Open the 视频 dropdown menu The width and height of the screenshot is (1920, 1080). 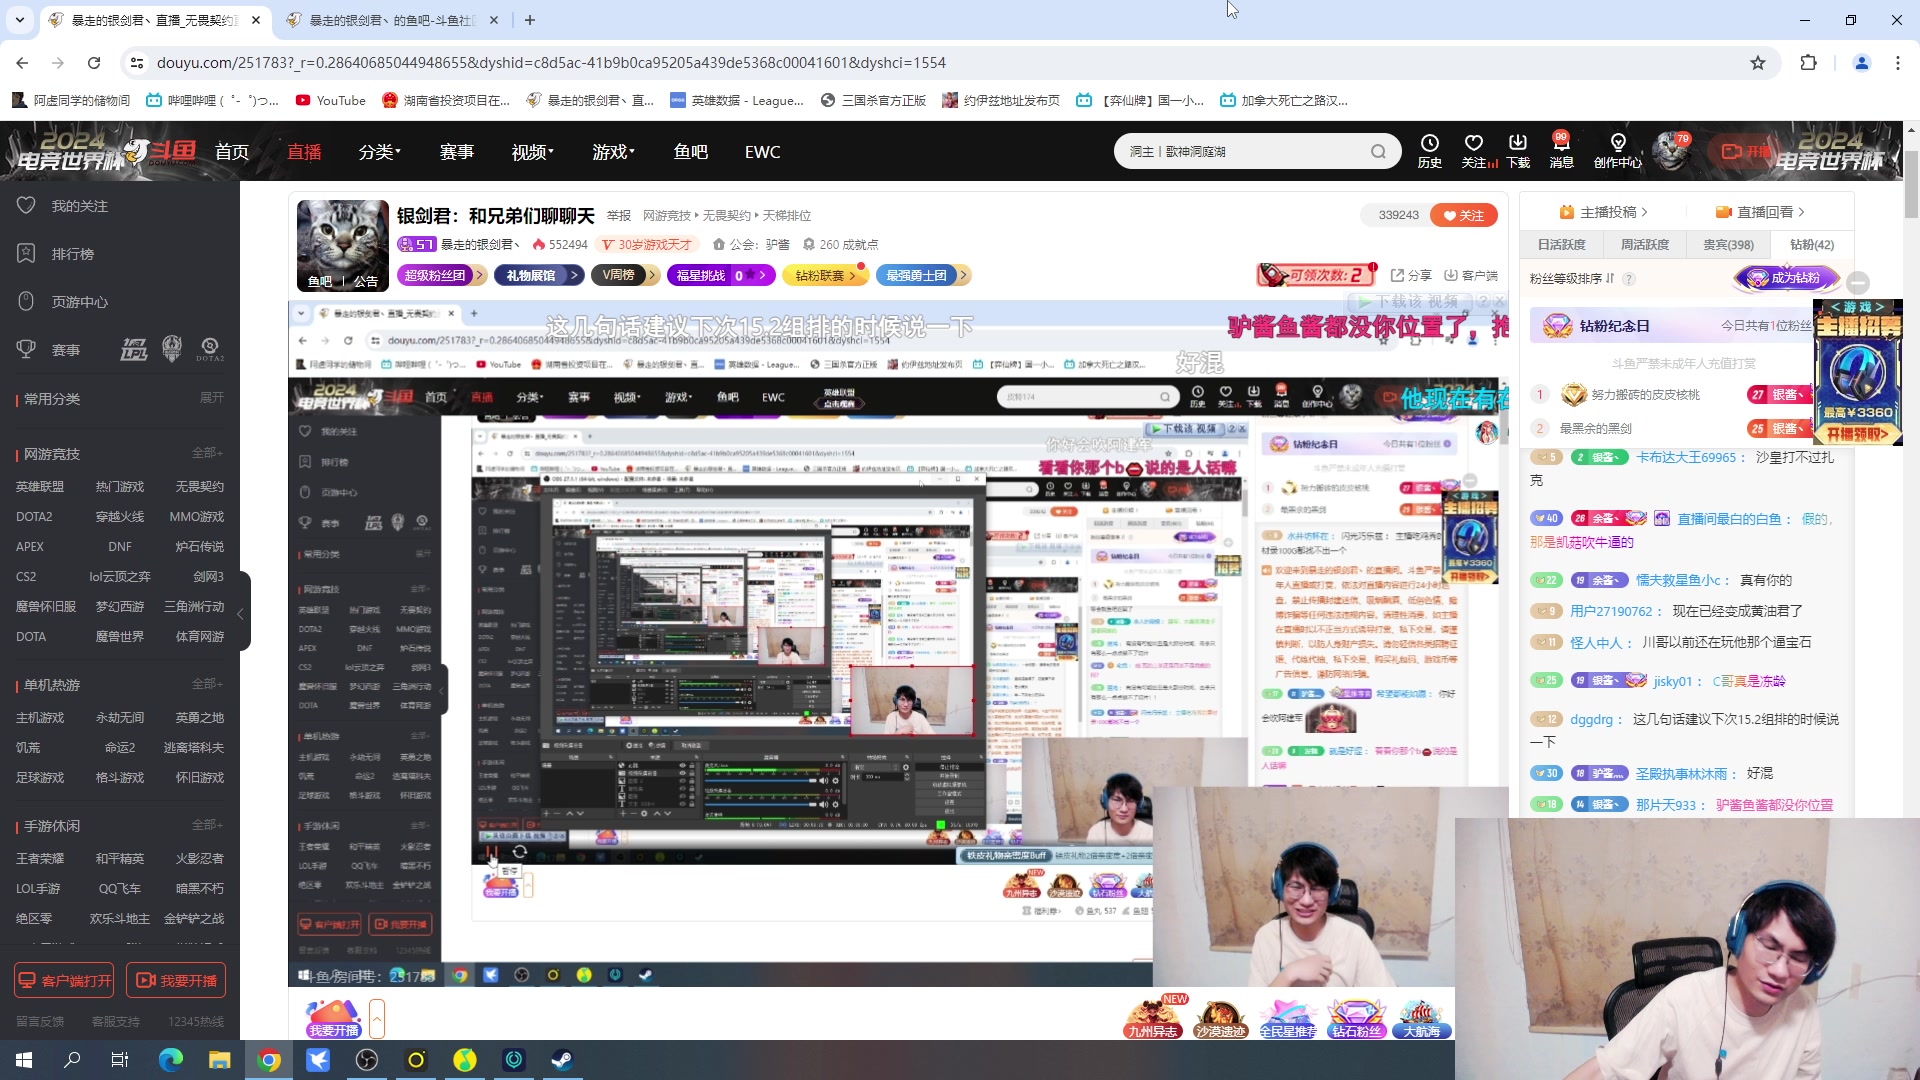click(529, 151)
